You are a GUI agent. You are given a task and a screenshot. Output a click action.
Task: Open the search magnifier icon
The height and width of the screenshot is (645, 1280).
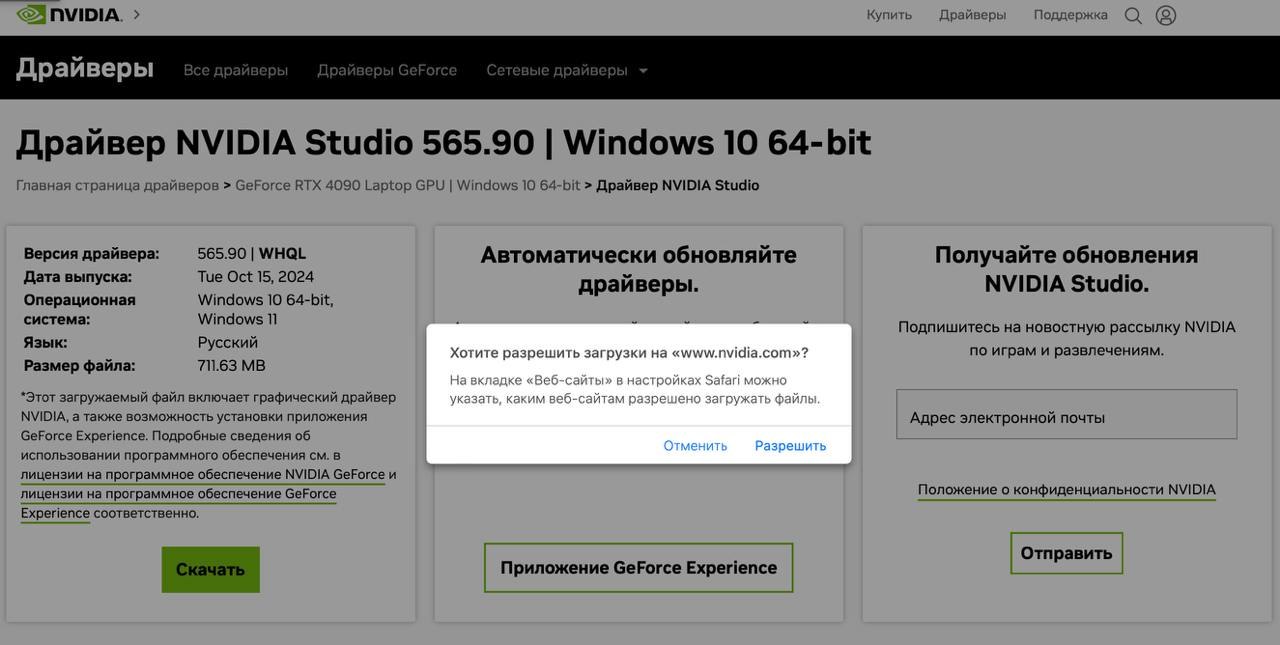point(1133,15)
